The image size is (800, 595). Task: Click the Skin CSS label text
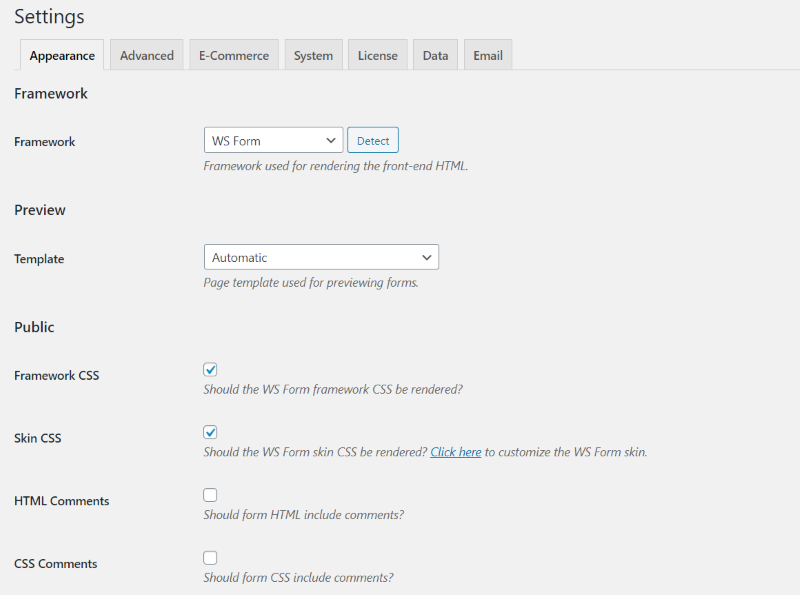pyautogui.click(x=38, y=438)
